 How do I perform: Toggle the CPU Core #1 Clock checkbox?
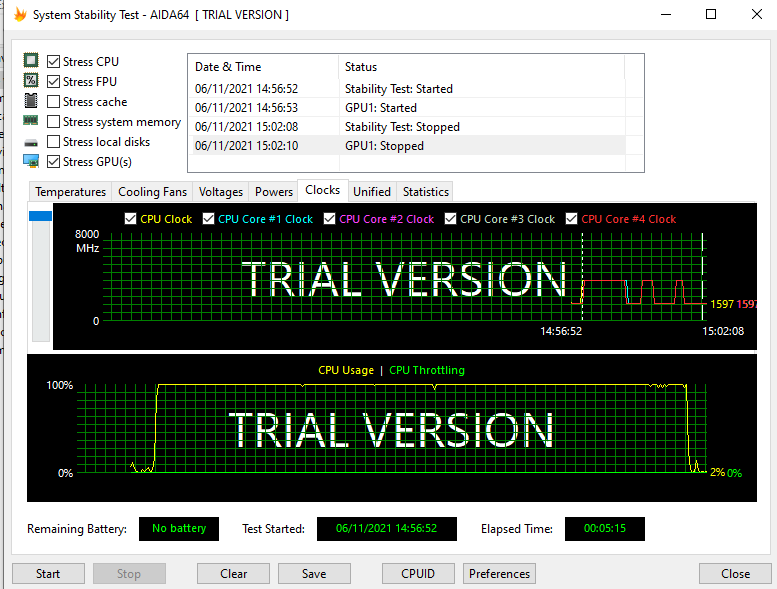coord(209,219)
